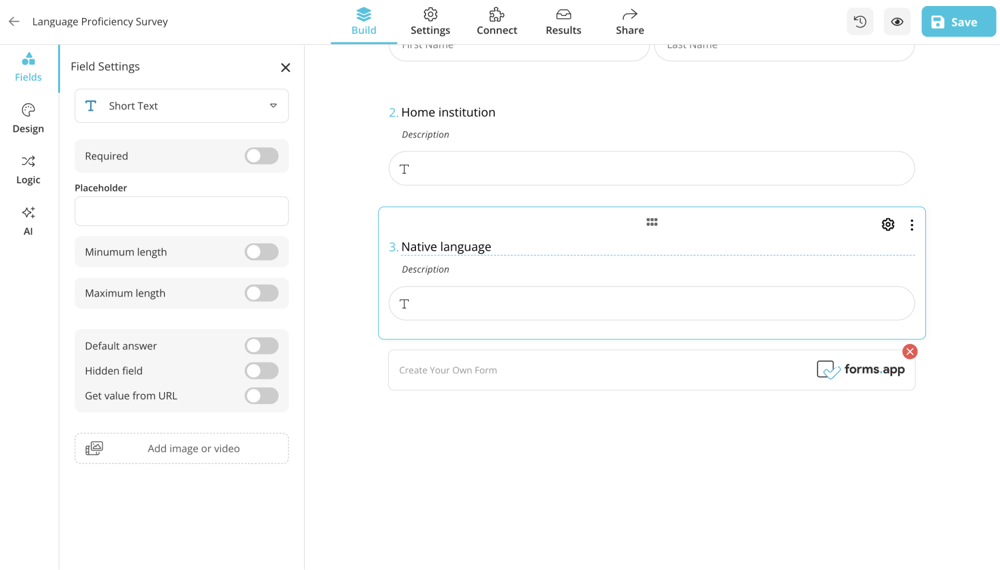Open the Design panel
Image resolution: width=1000 pixels, height=570 pixels.
pyautogui.click(x=28, y=118)
